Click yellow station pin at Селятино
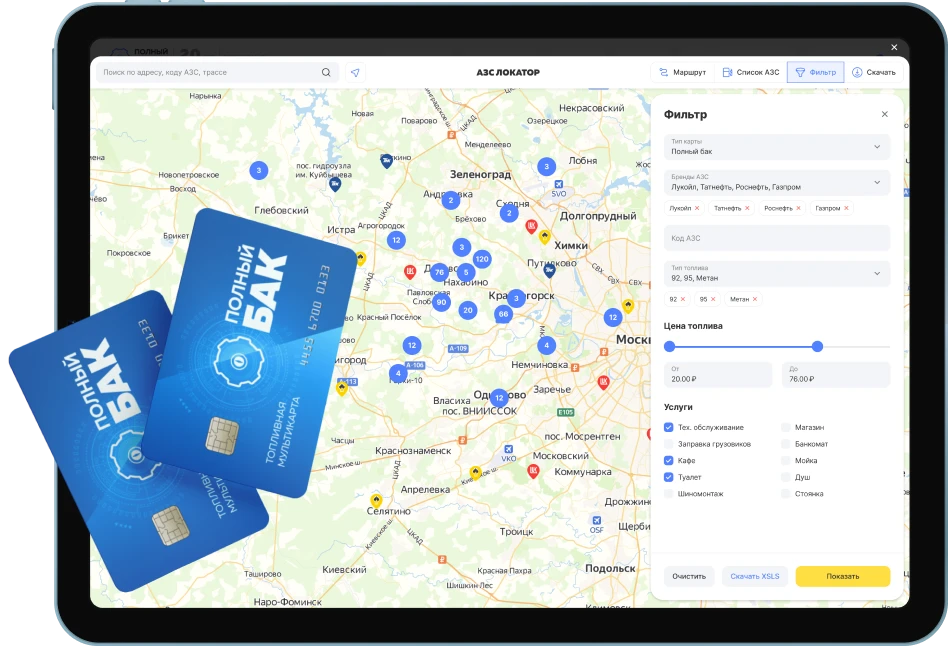 tap(376, 500)
